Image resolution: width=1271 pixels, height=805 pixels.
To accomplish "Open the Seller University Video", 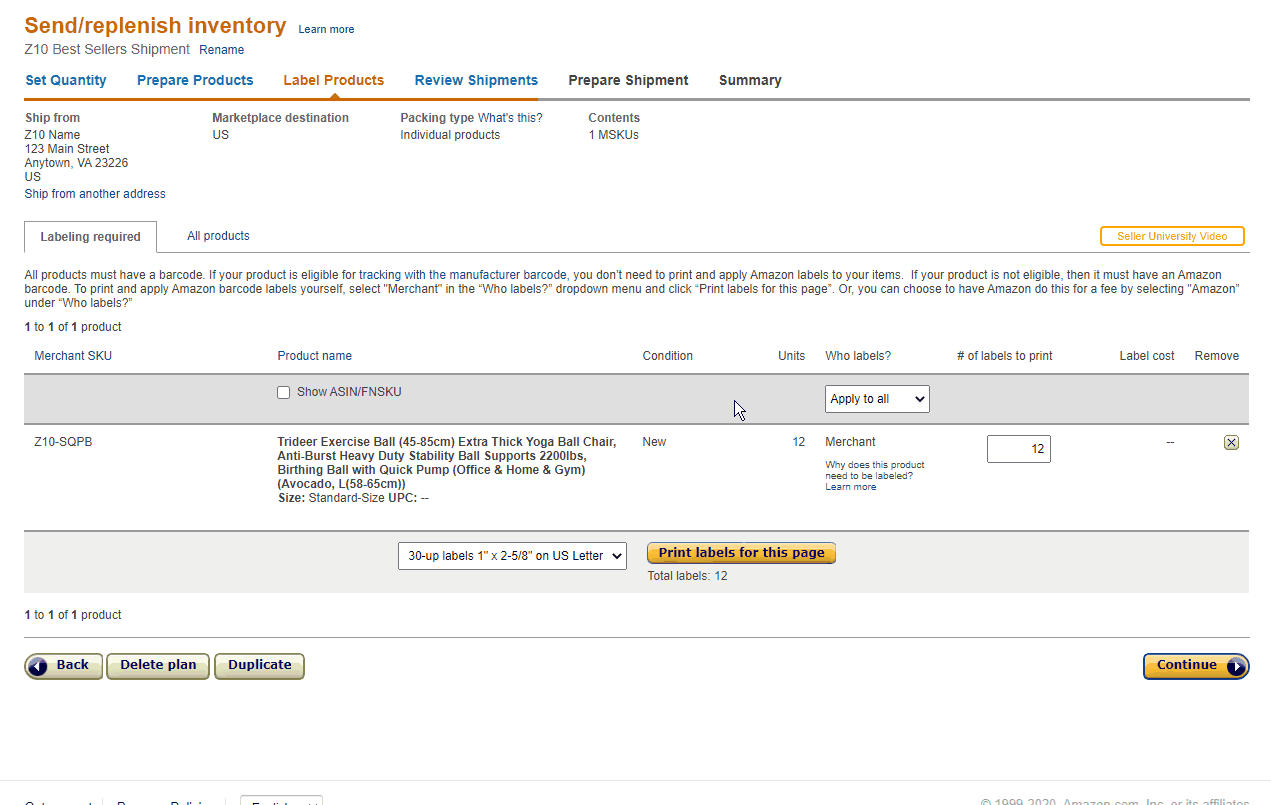I will point(1171,236).
